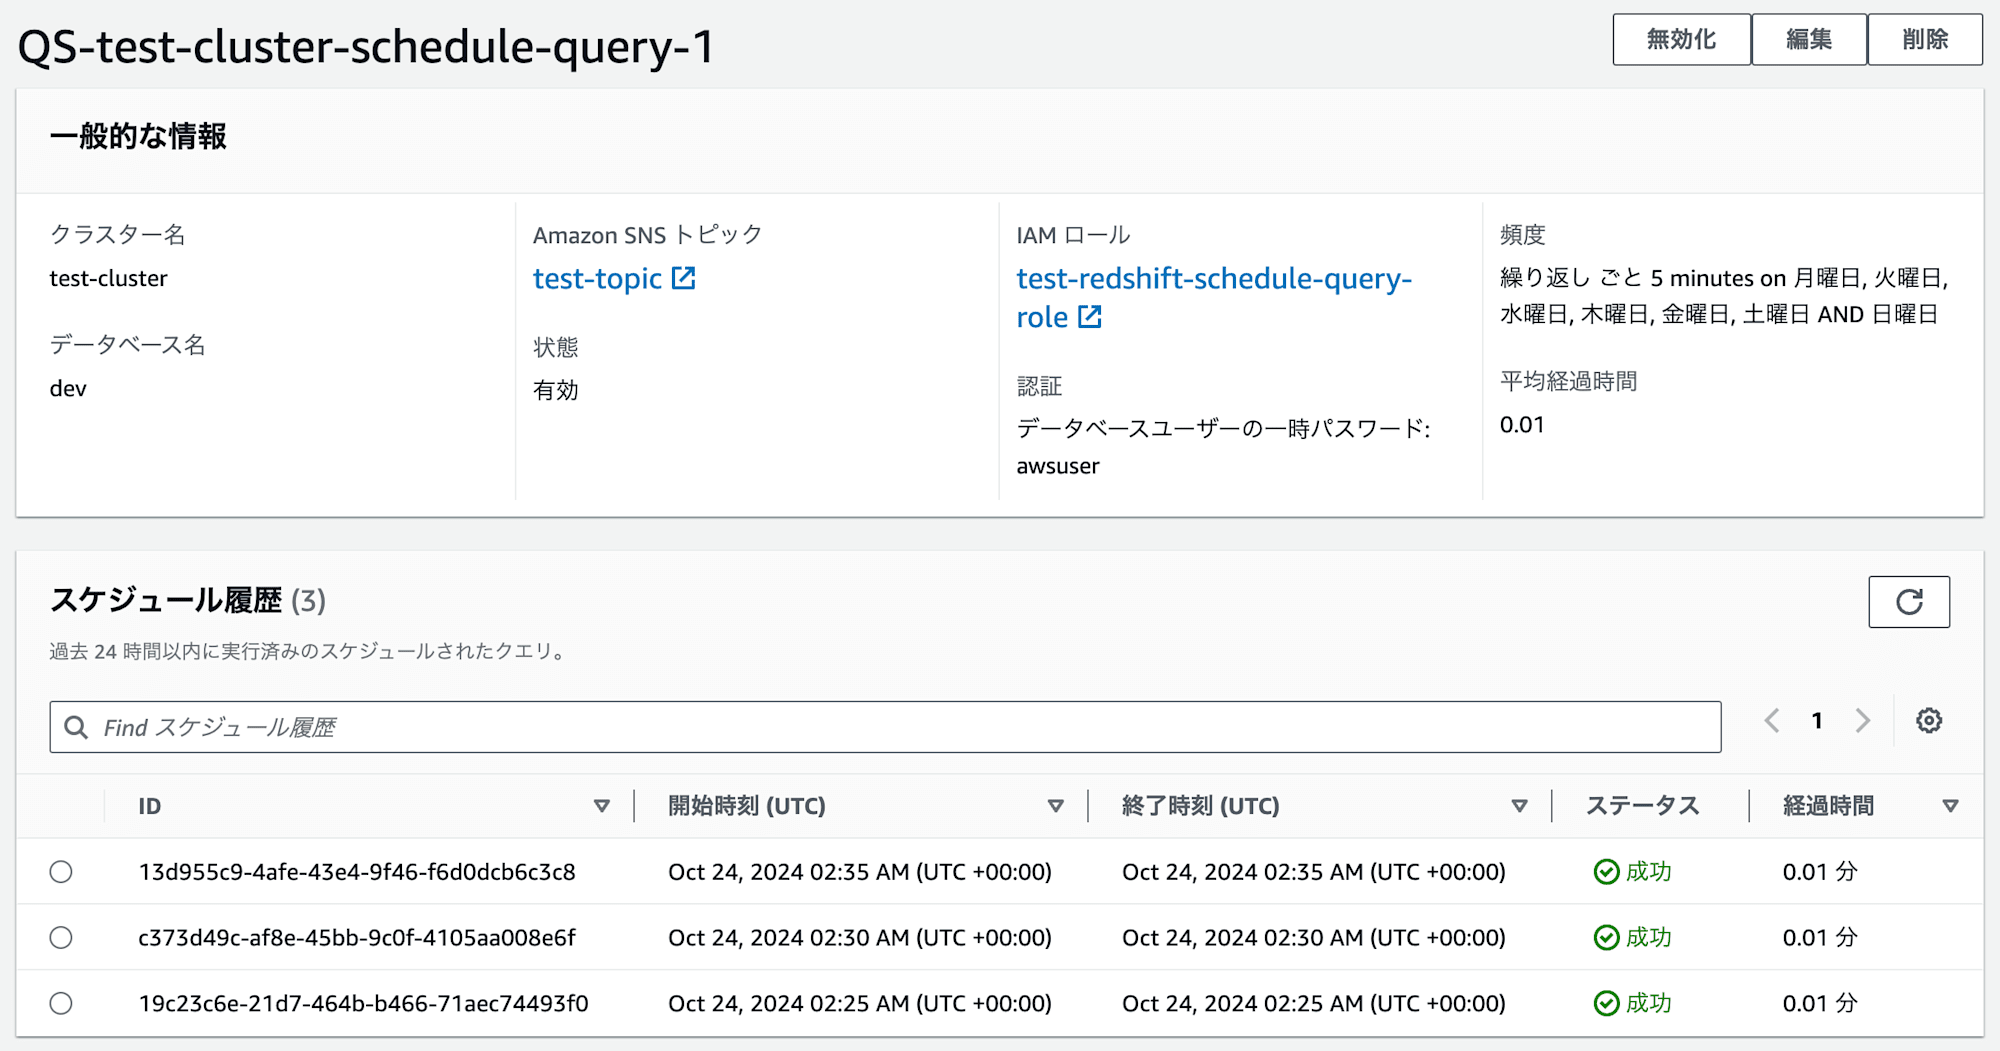The height and width of the screenshot is (1051, 2000).
Task: Select radio for row 13d955c9-4afe-43e4-9f46-f6d0dcb6c3c8
Action: pos(61,872)
